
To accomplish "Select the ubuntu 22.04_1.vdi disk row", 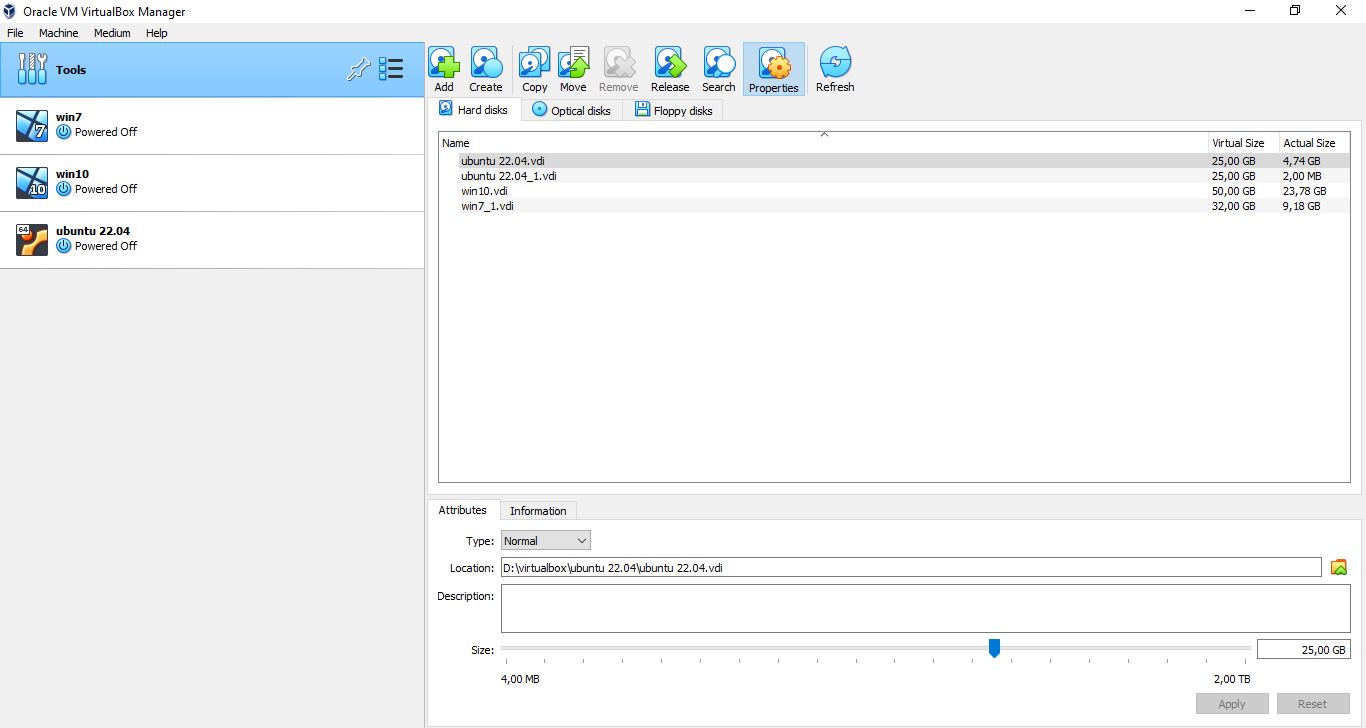I will coord(894,176).
